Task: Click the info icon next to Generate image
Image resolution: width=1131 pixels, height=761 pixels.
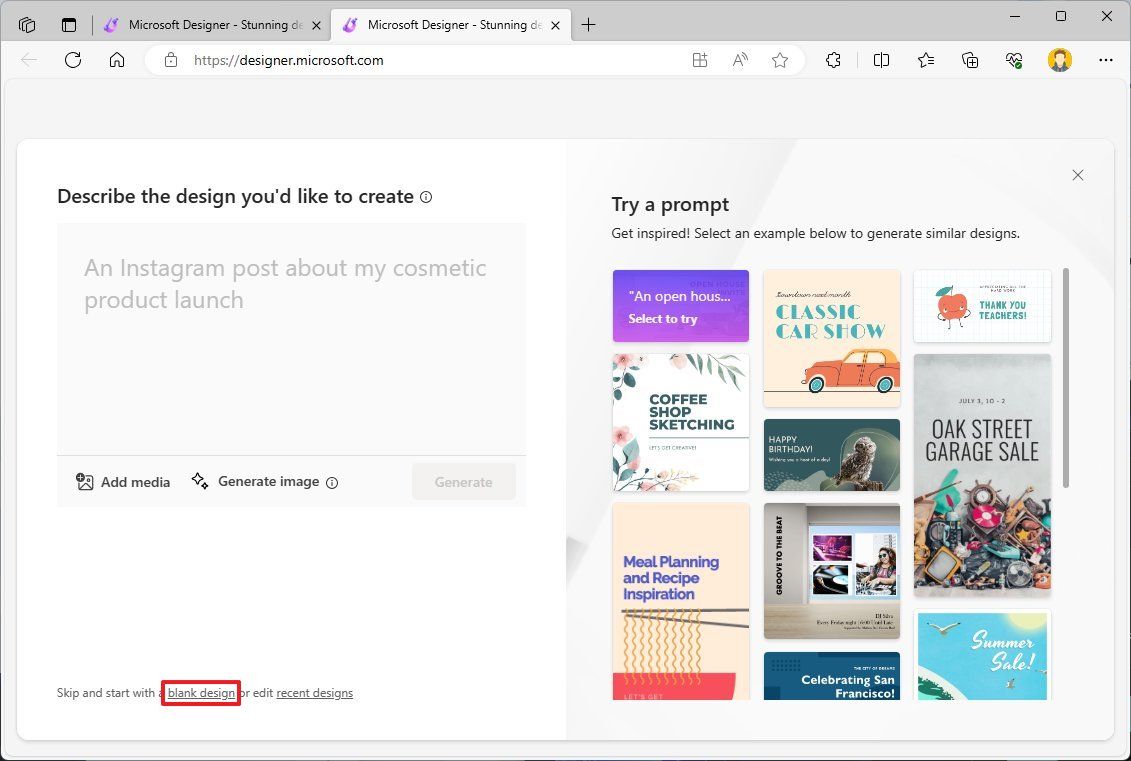Action: [331, 482]
